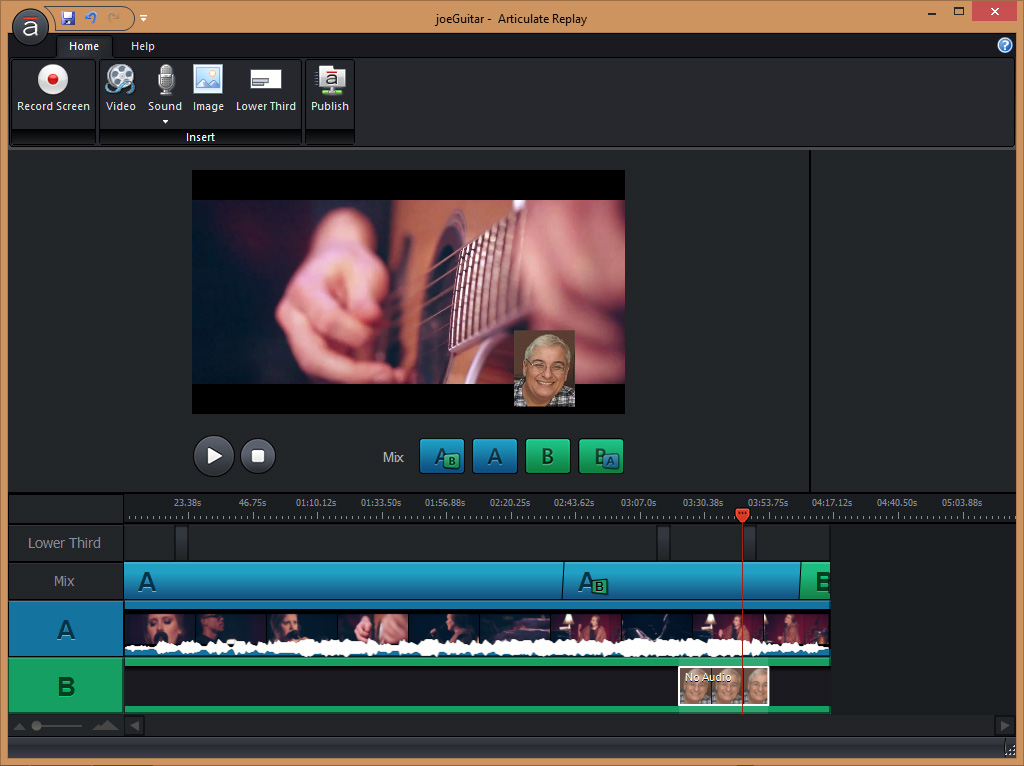This screenshot has width=1024, height=766.
Task: Click the Save icon in quick access toolbar
Action: pyautogui.click(x=68, y=18)
